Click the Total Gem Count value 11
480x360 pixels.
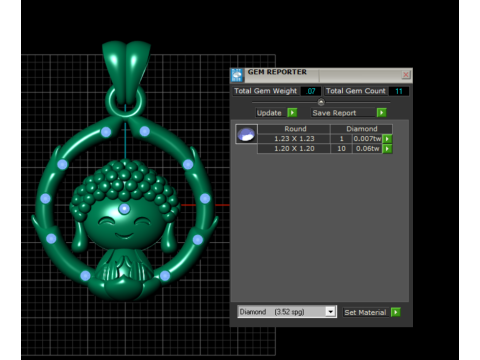(x=399, y=91)
